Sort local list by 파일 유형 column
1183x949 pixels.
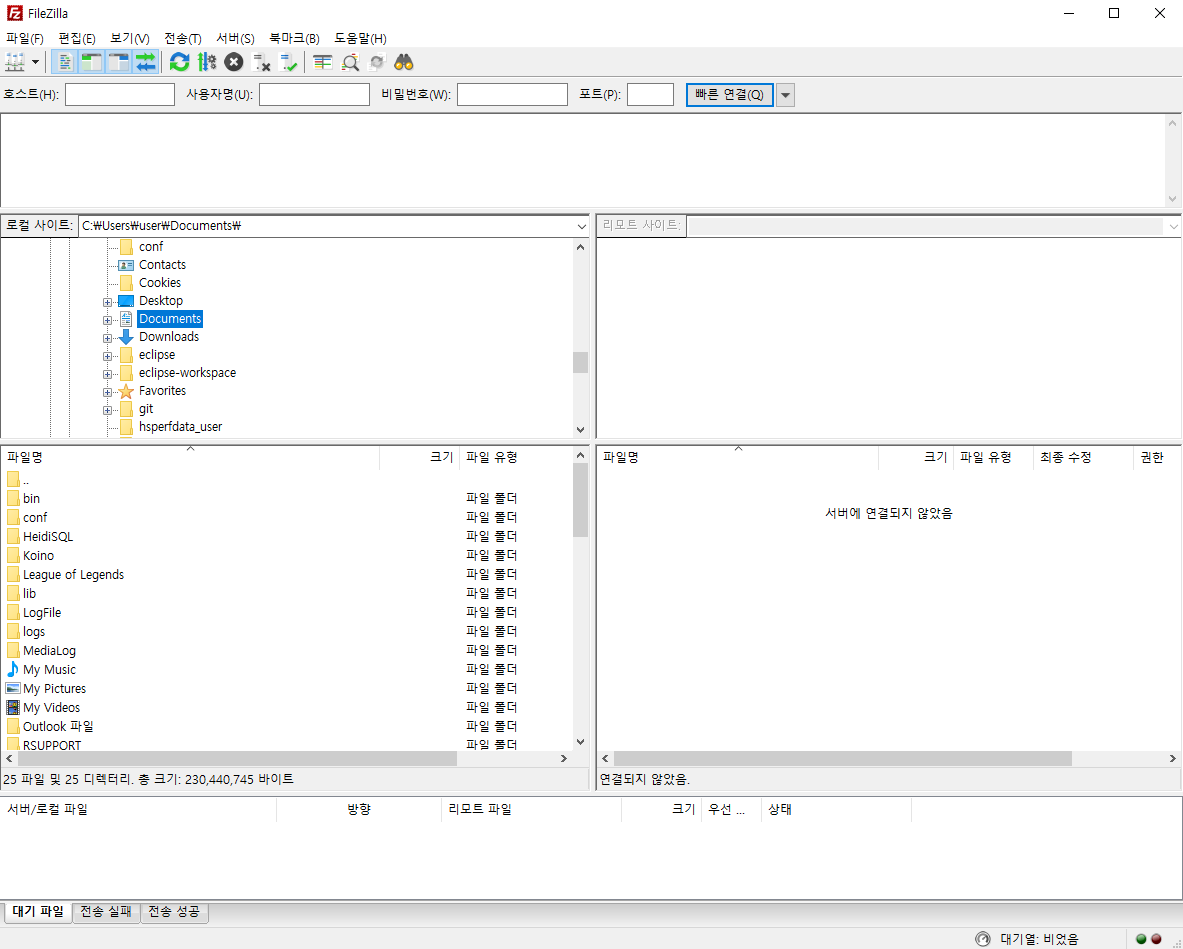[516, 457]
